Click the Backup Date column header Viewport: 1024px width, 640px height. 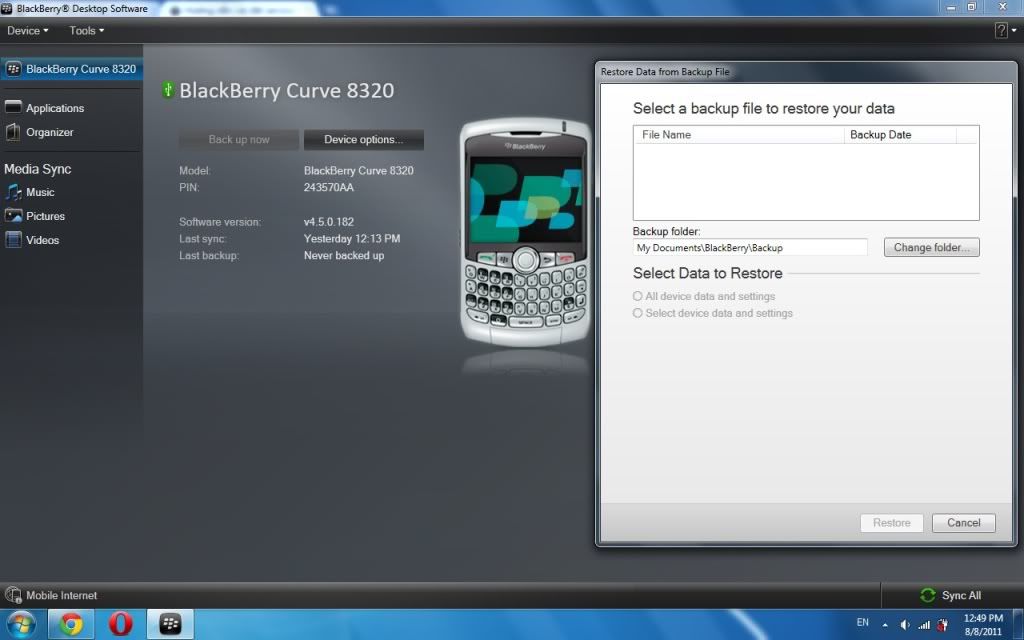point(900,135)
